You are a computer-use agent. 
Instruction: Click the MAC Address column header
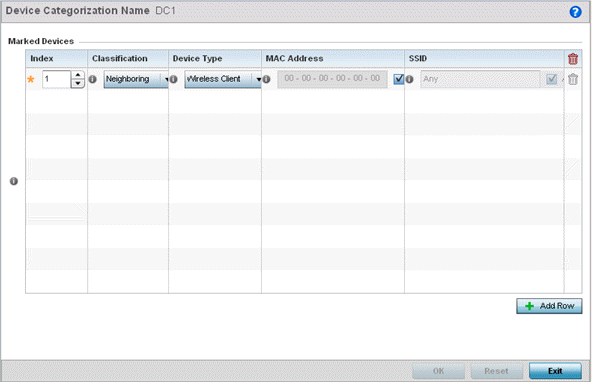tap(333, 59)
